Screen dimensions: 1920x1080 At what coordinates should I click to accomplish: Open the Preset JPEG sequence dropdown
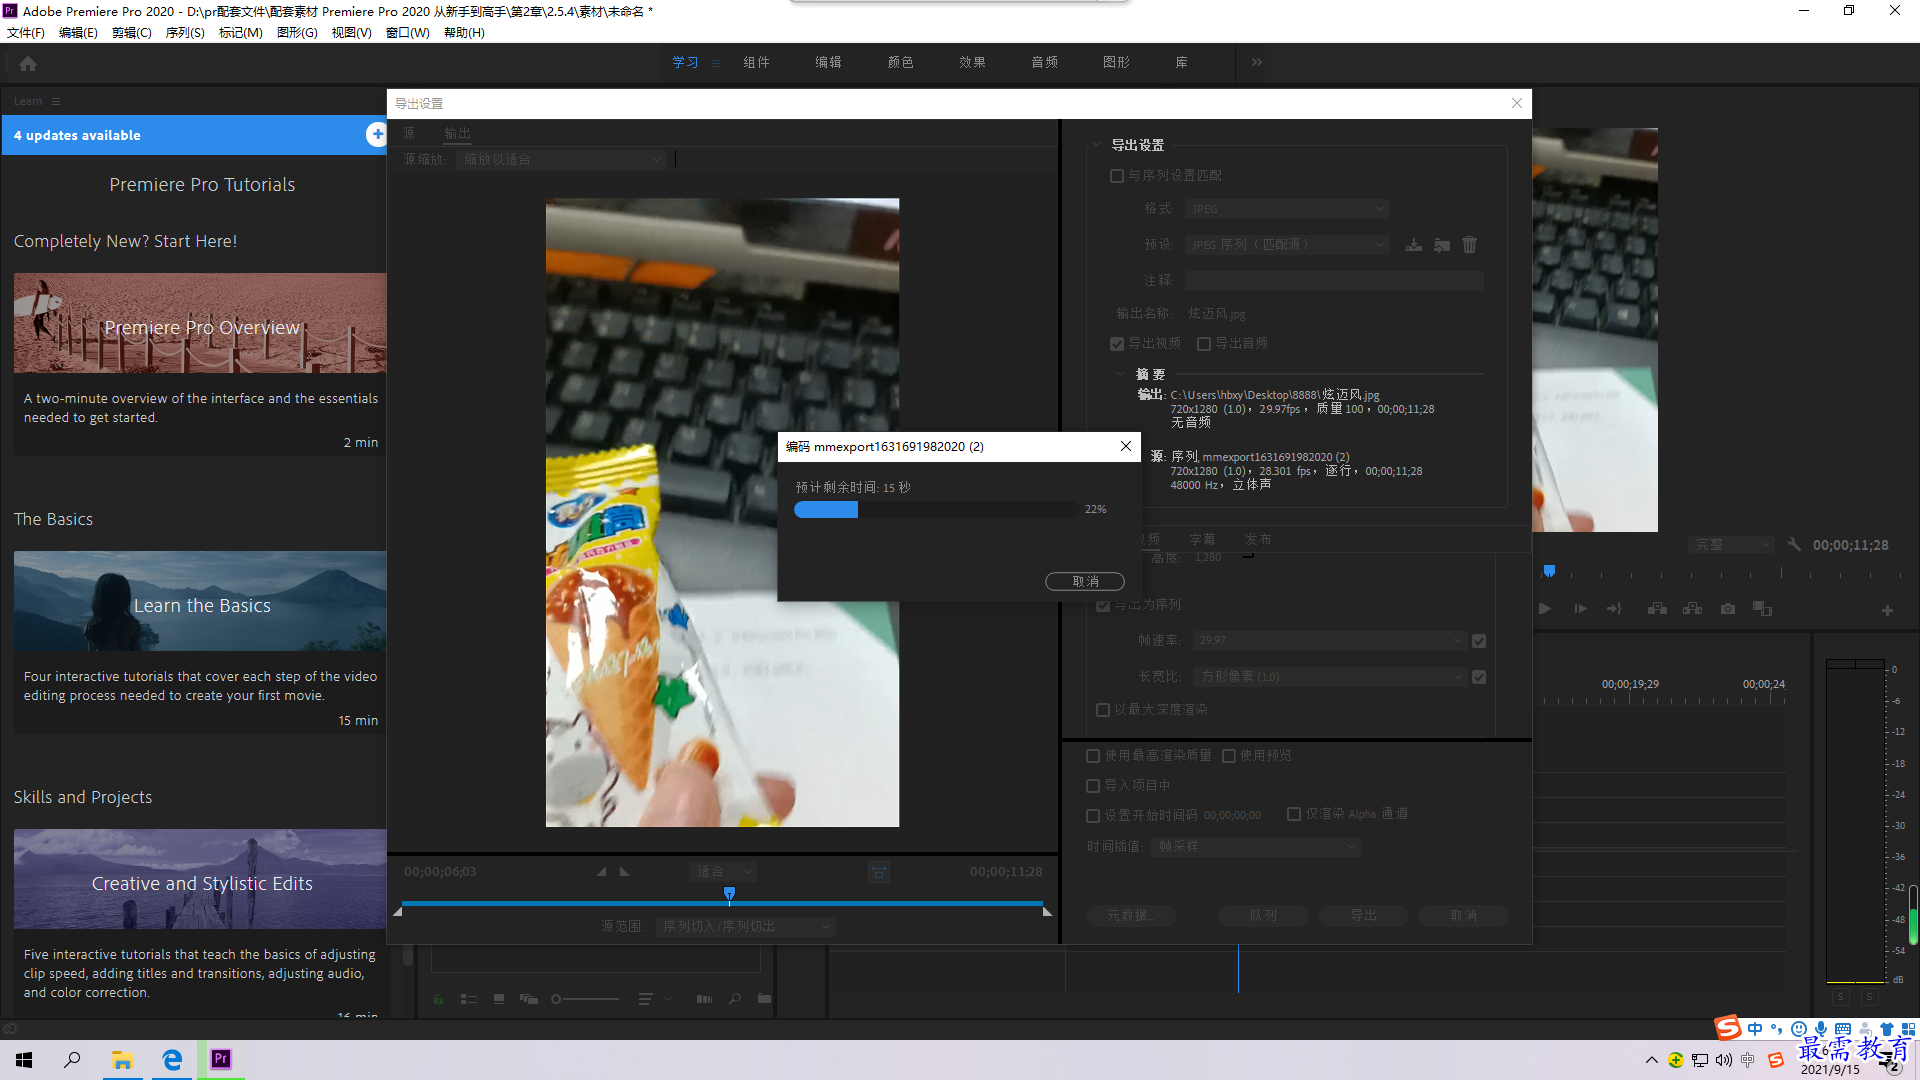pos(1287,245)
